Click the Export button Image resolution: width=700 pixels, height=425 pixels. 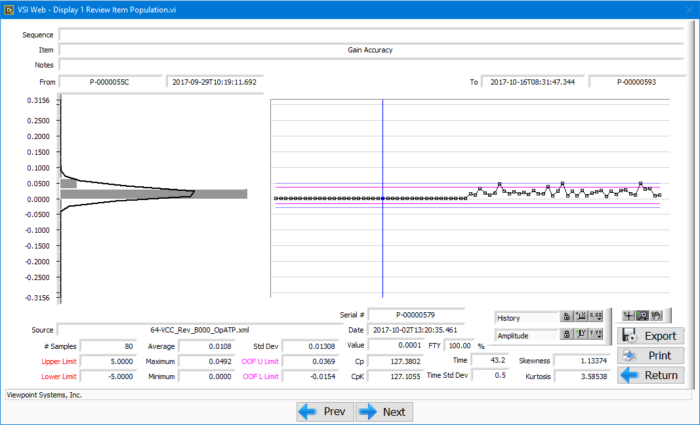[650, 336]
